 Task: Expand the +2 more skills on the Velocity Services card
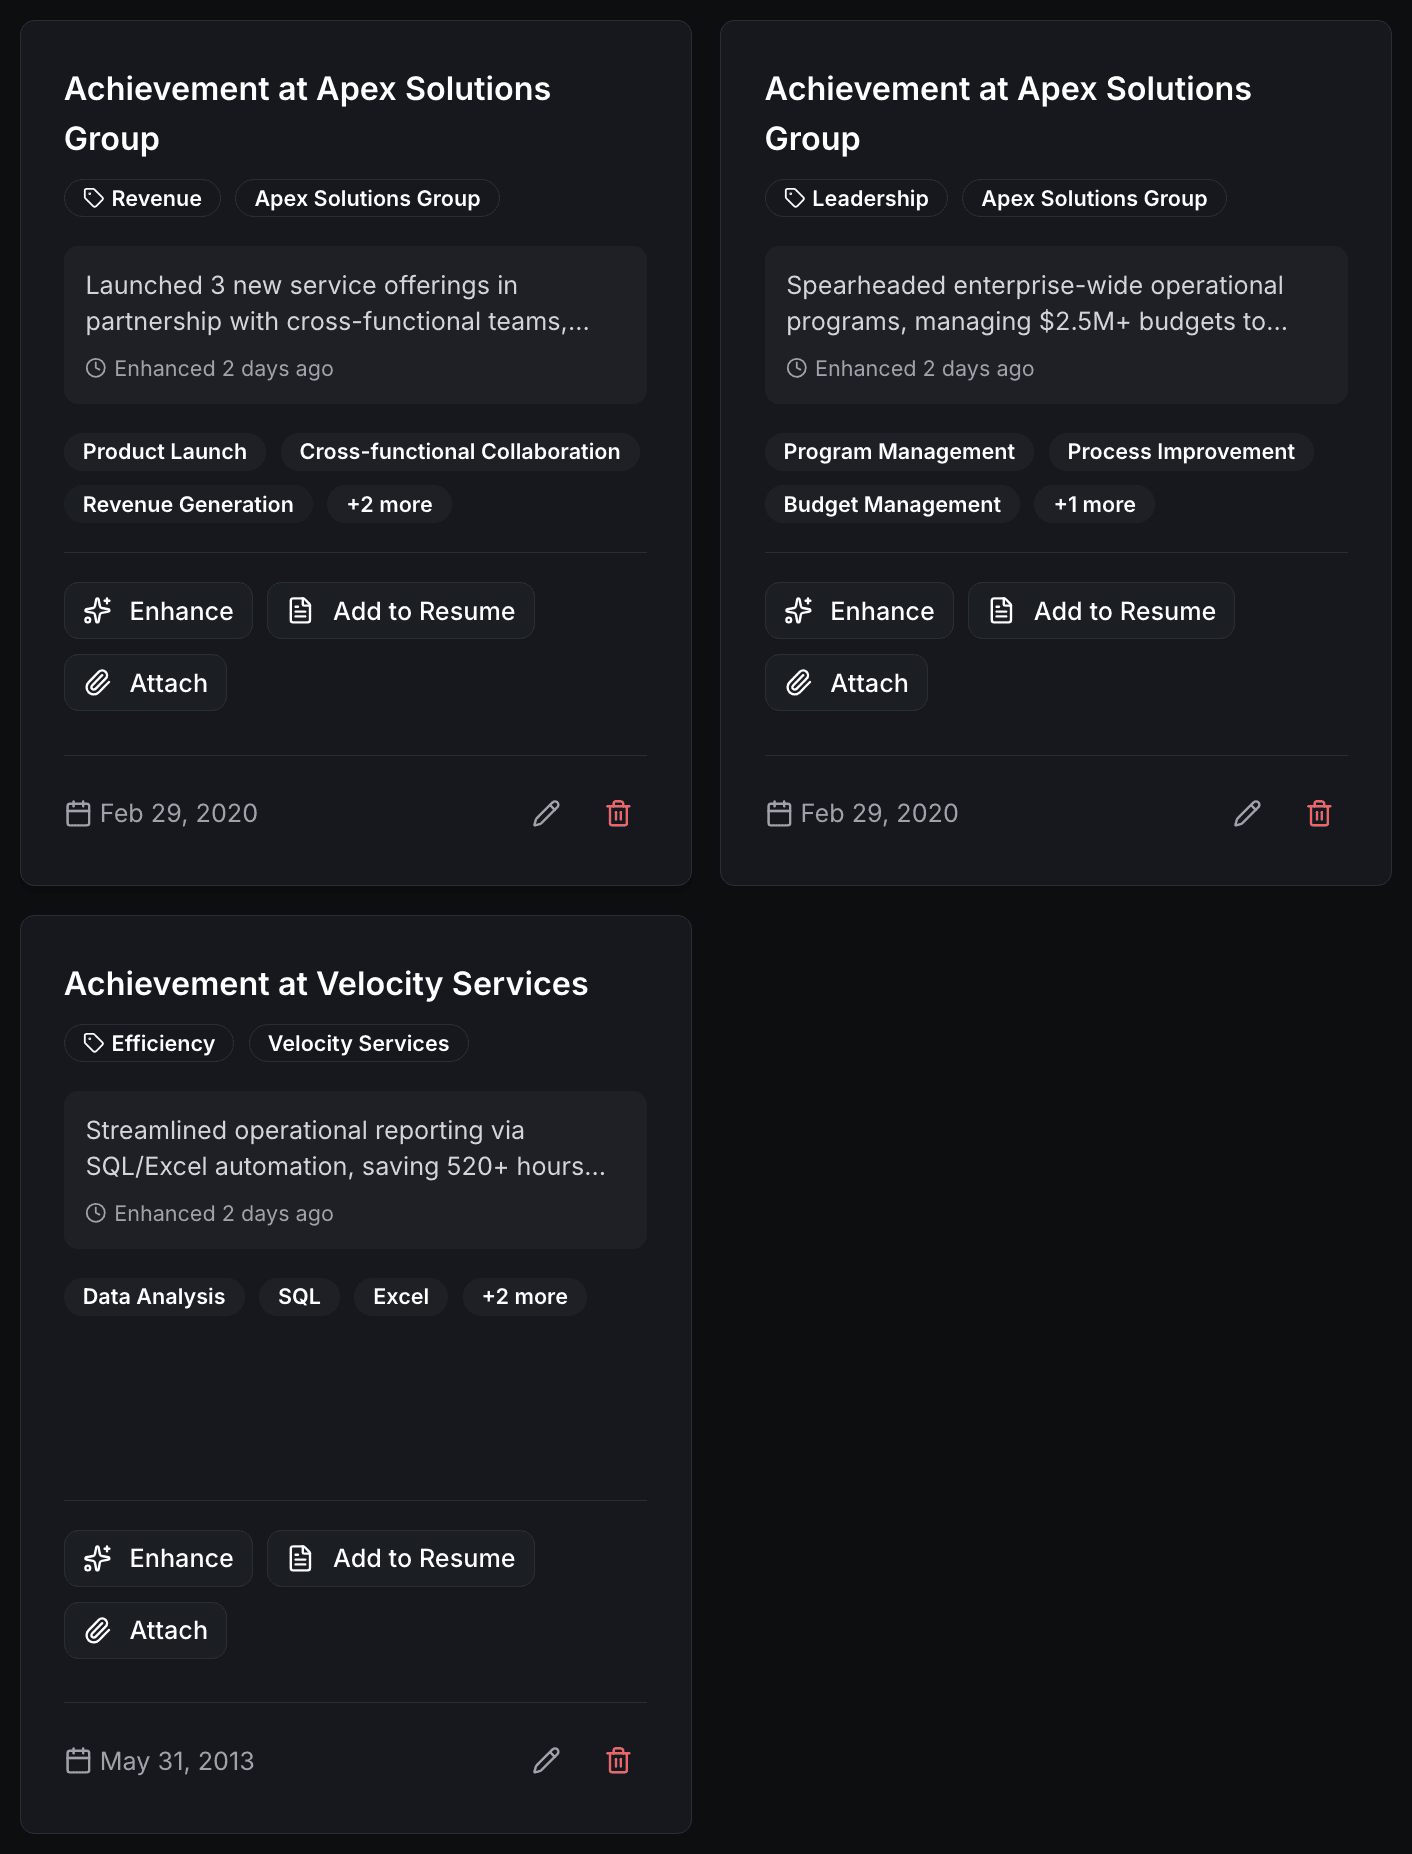(524, 1296)
